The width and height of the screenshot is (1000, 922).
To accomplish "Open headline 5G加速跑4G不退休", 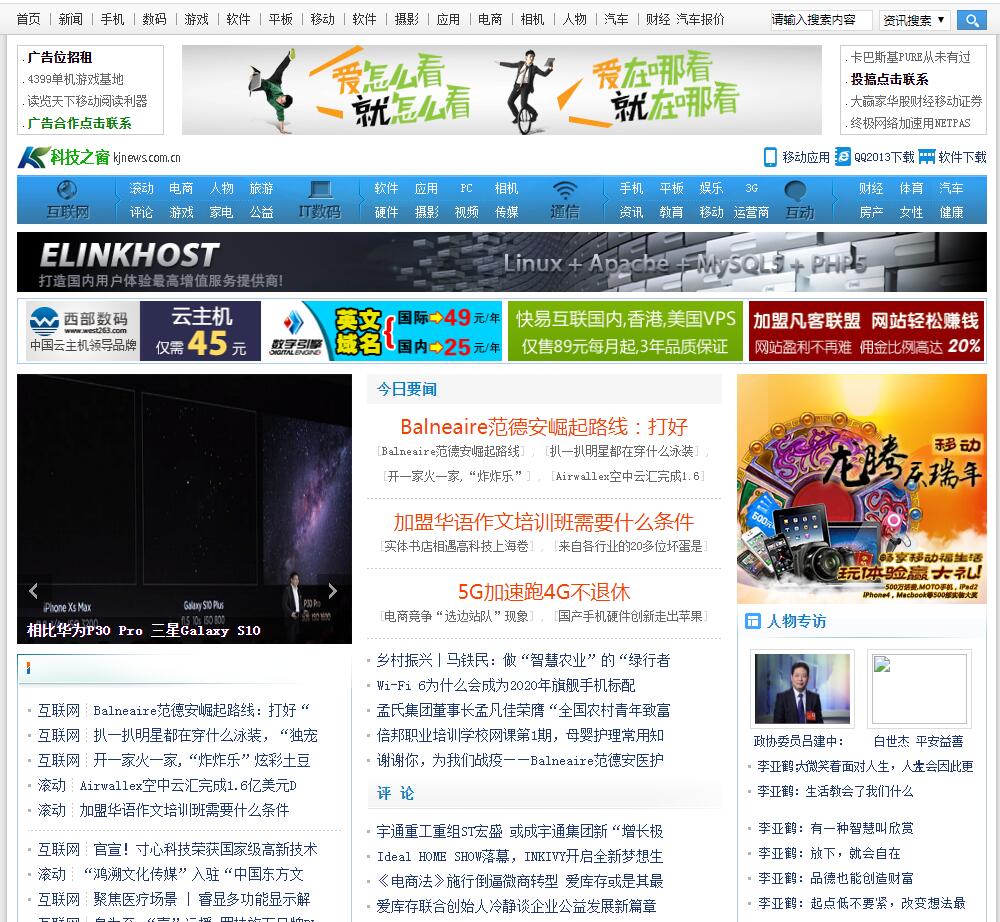I will click(544, 592).
